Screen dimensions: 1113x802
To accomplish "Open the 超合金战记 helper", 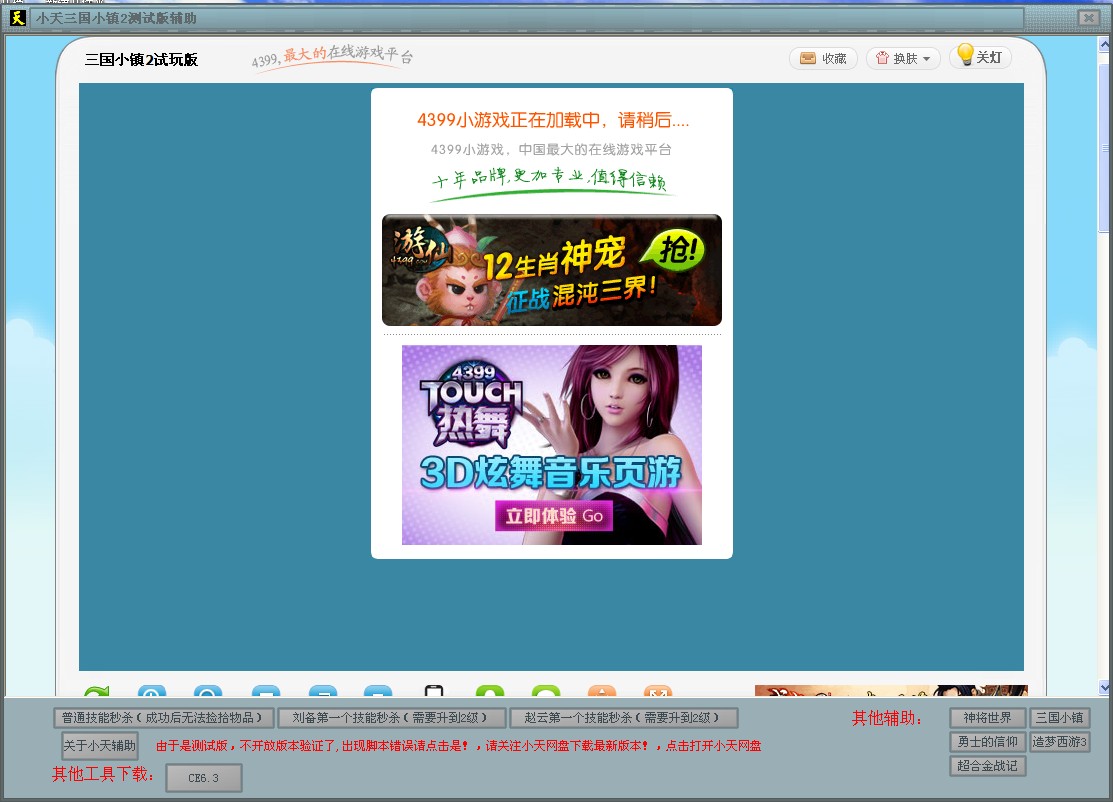I will [x=987, y=767].
